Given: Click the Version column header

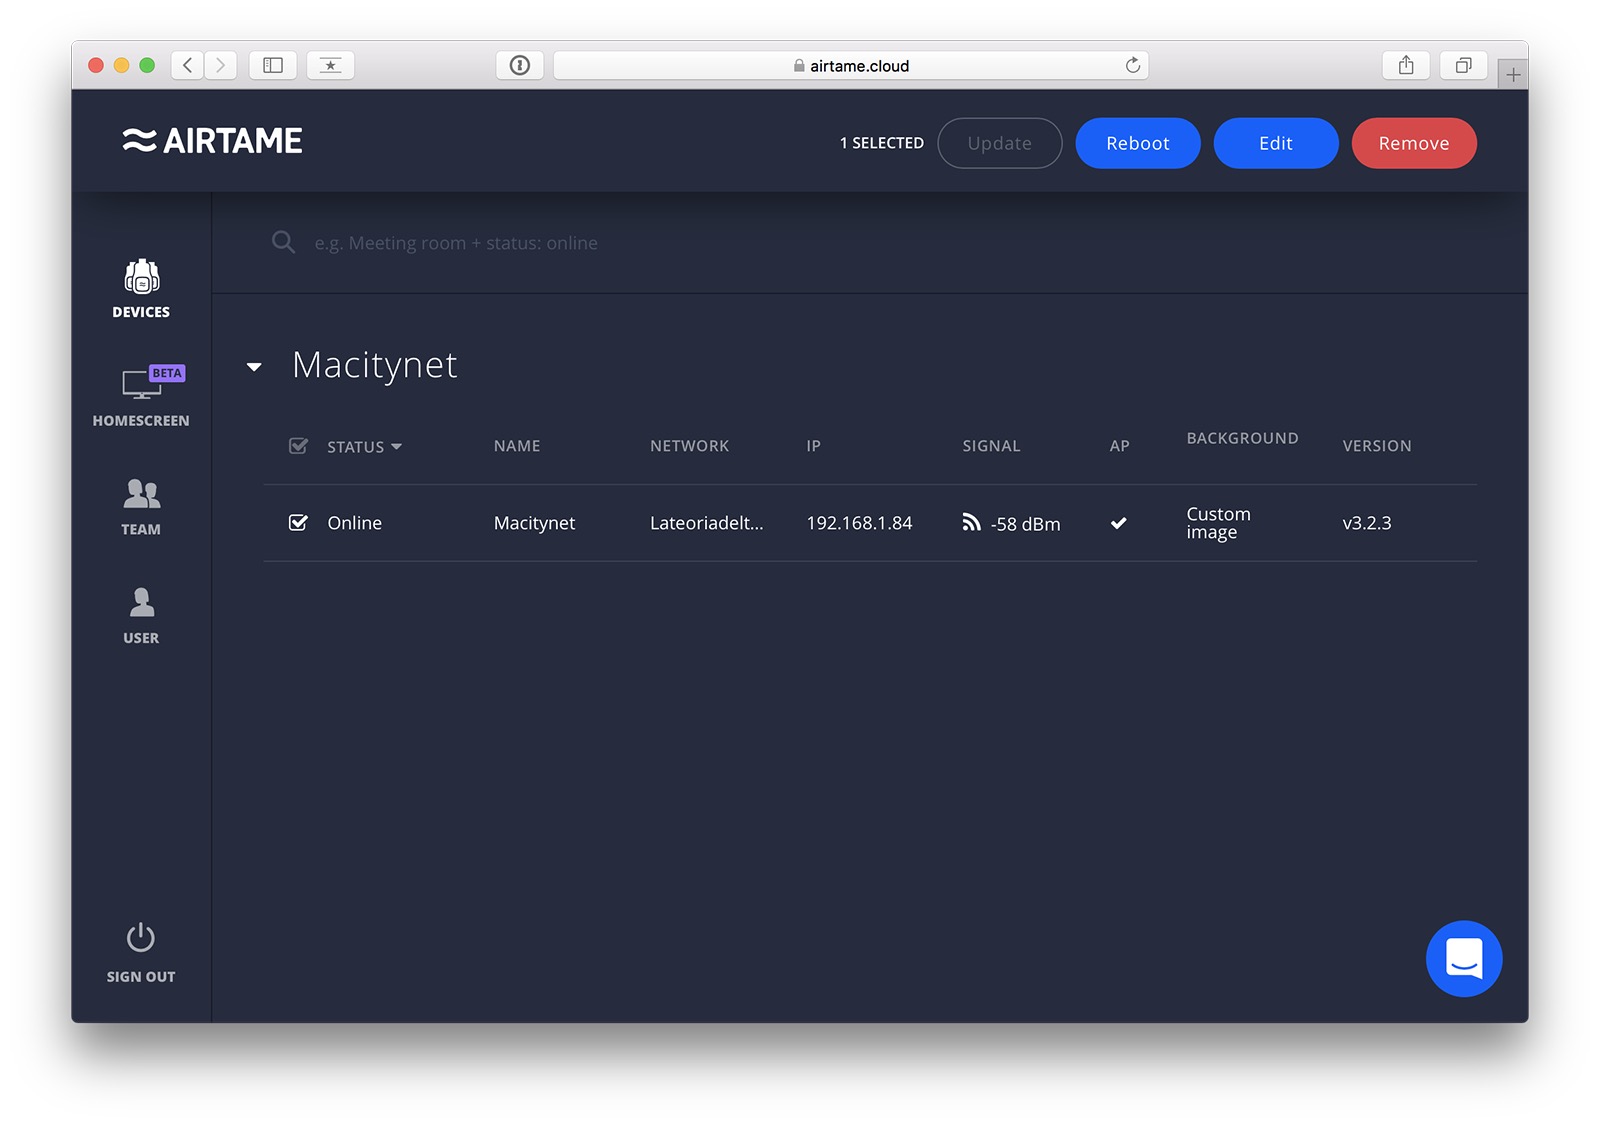Looking at the screenshot, I should coord(1377,446).
